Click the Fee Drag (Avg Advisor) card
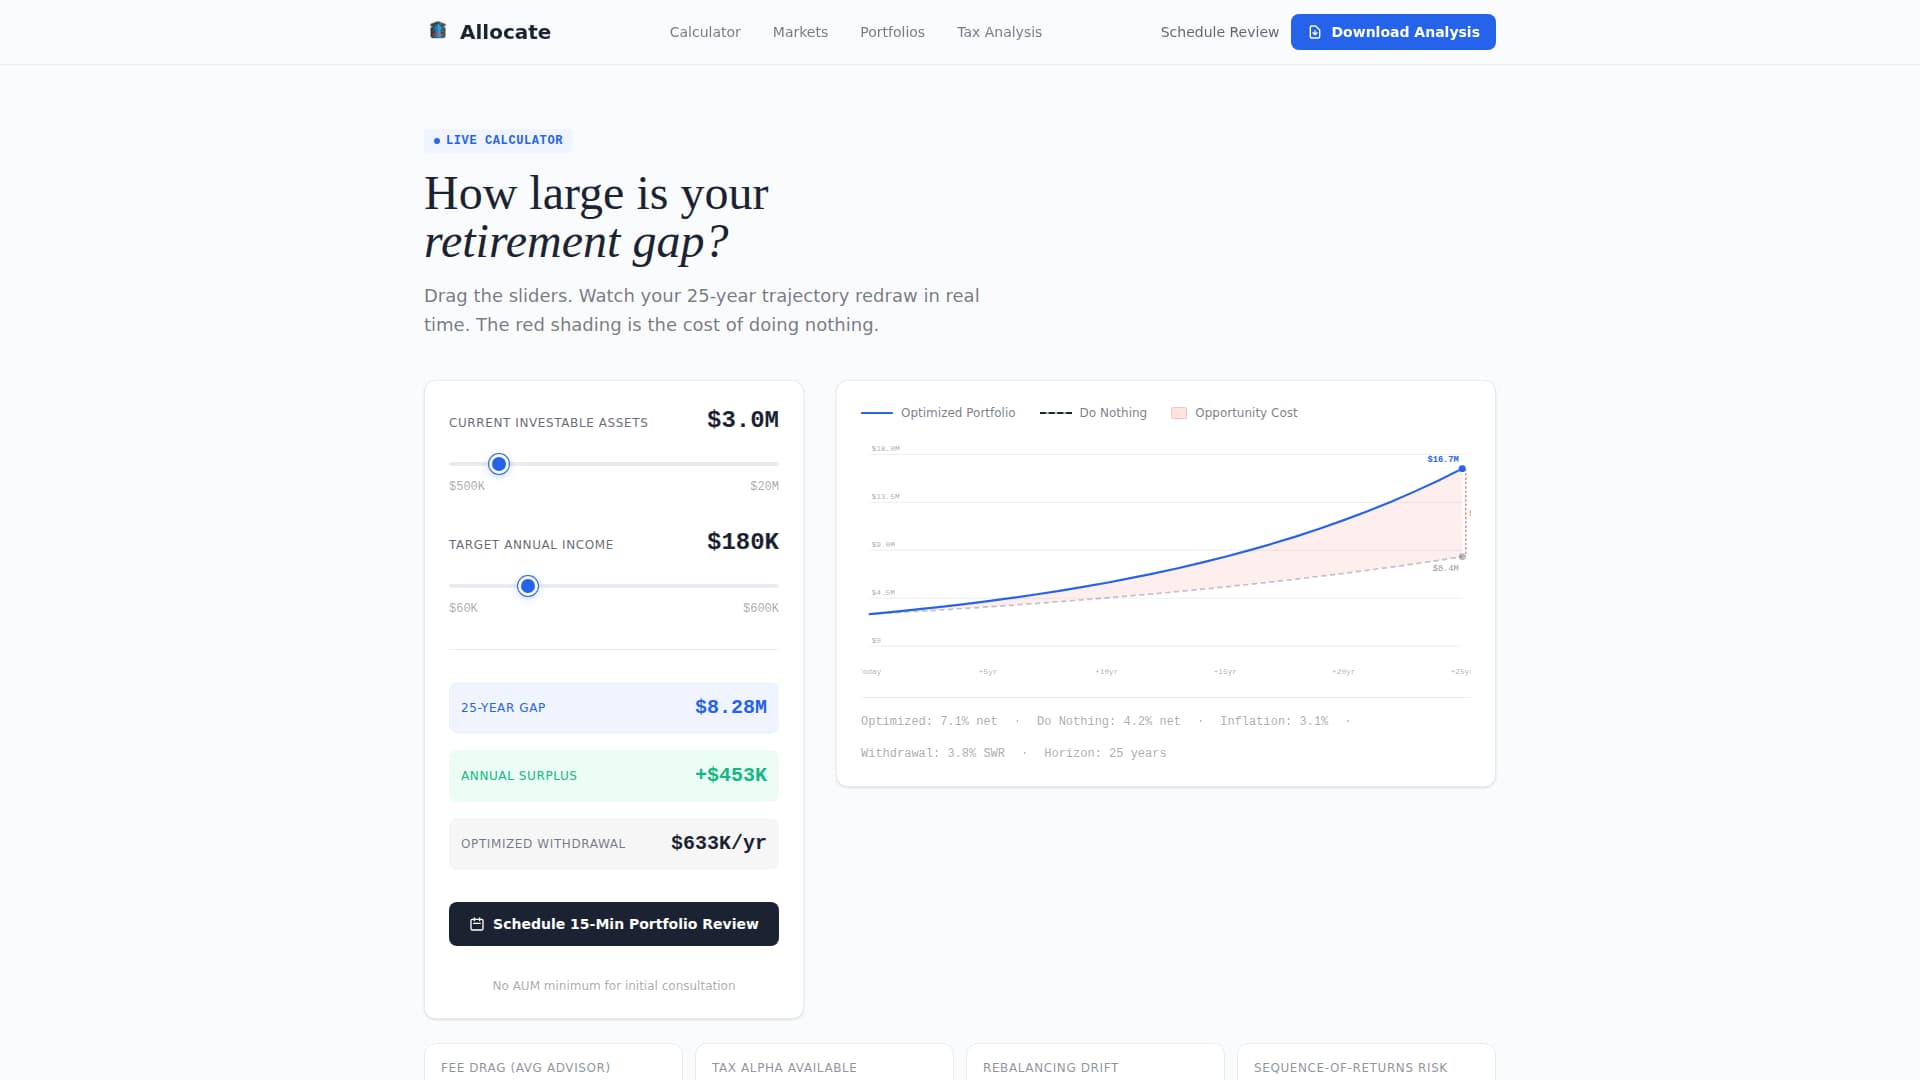Image resolution: width=1920 pixels, height=1080 pixels. click(553, 1062)
